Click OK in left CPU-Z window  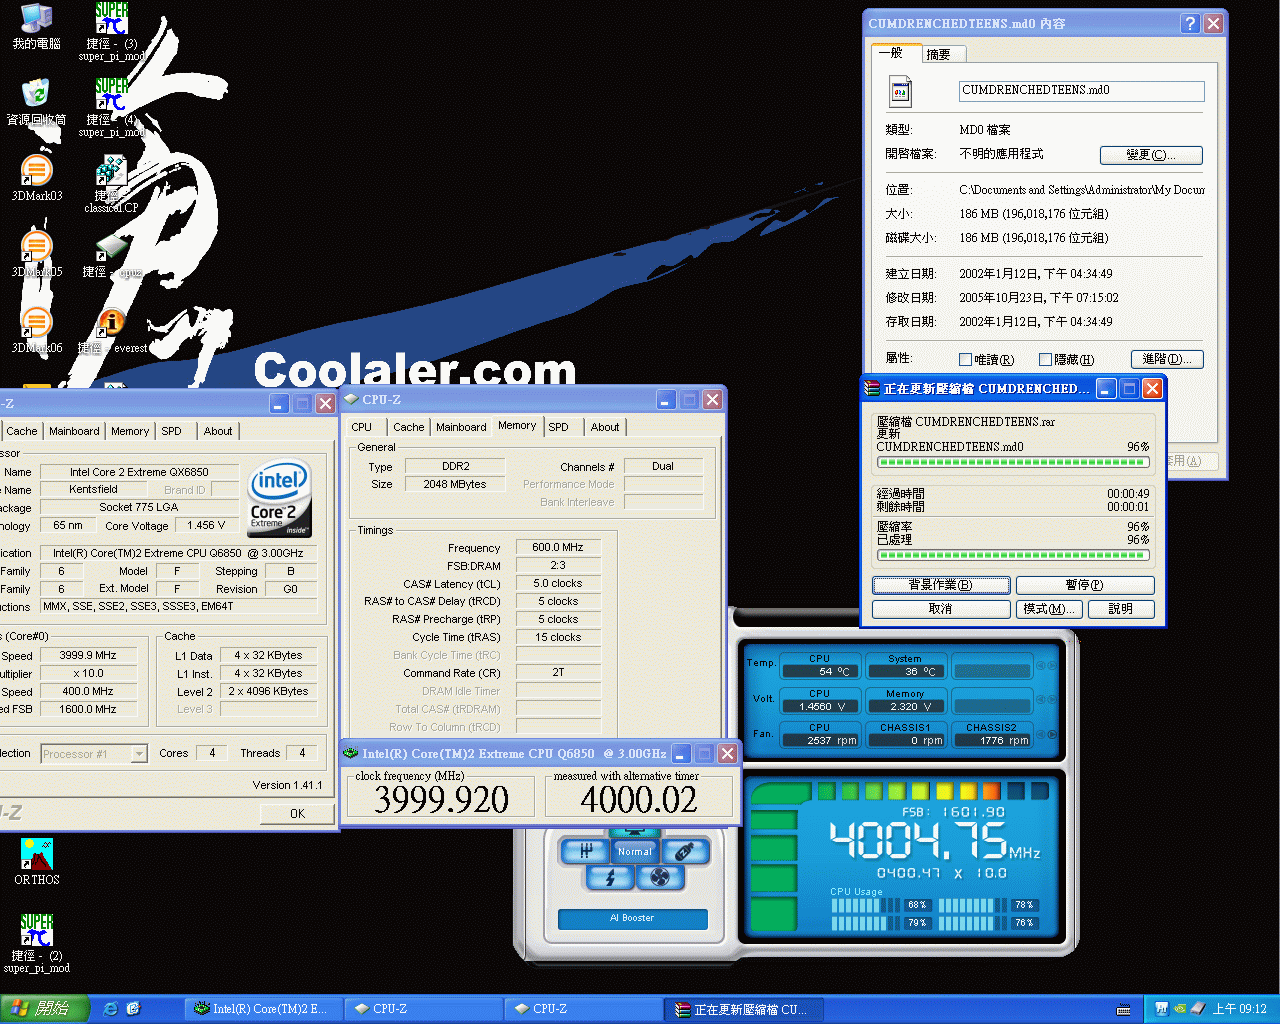tap(297, 813)
